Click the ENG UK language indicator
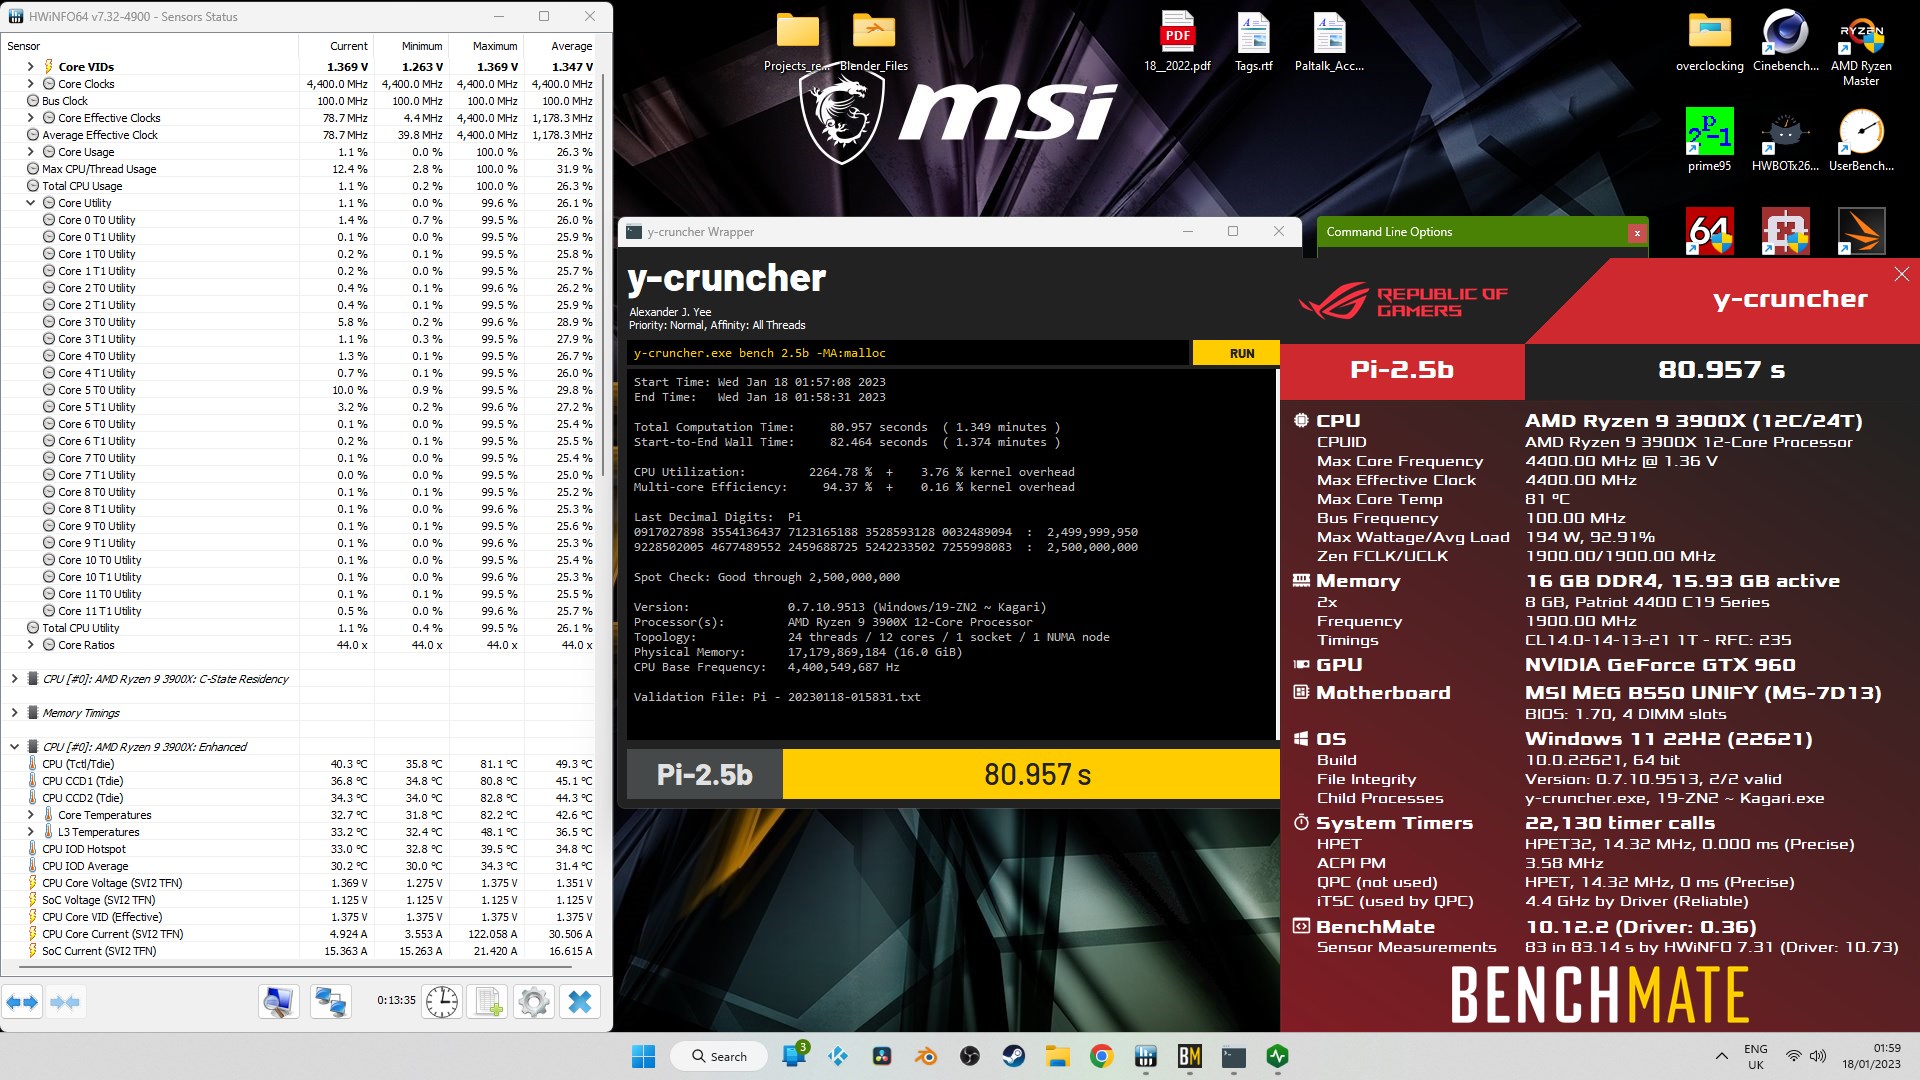Image resolution: width=1920 pixels, height=1080 pixels. click(1755, 1056)
